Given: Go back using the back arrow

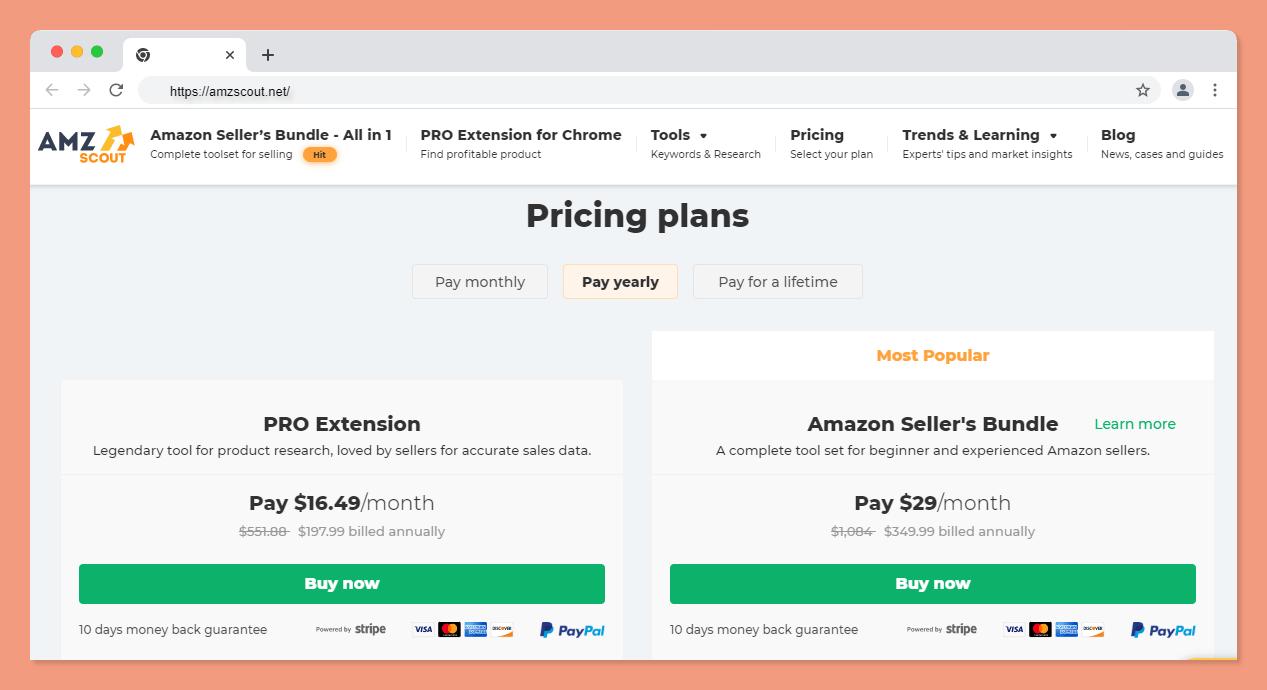Looking at the screenshot, I should tap(52, 90).
